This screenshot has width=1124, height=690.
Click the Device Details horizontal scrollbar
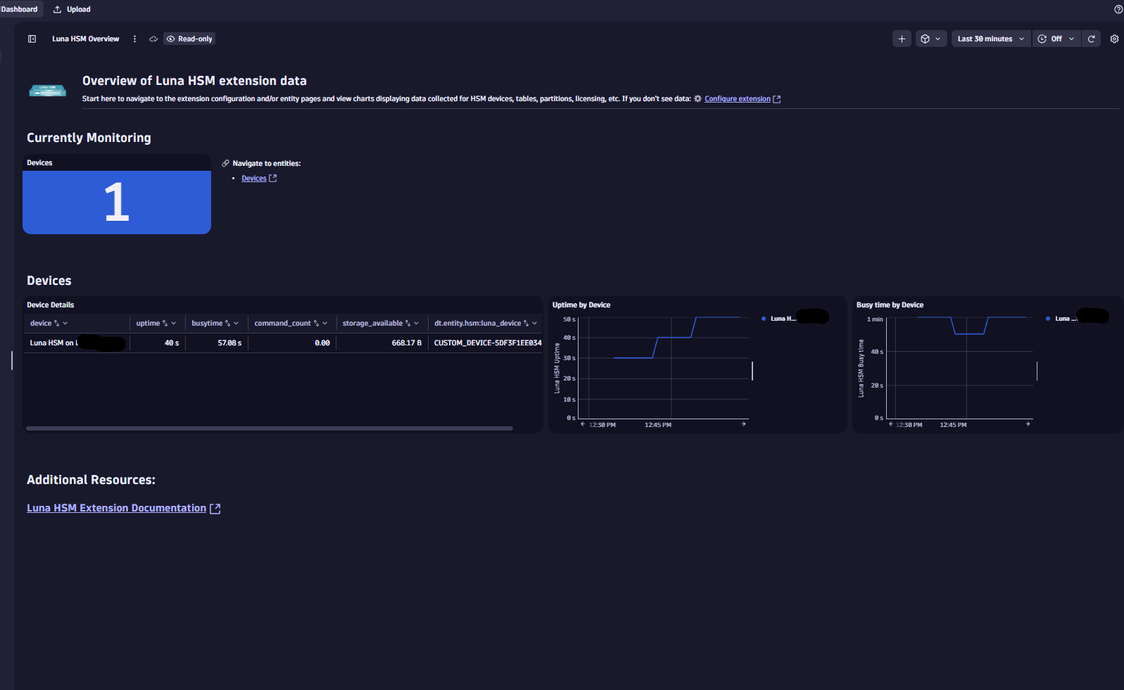[269, 428]
